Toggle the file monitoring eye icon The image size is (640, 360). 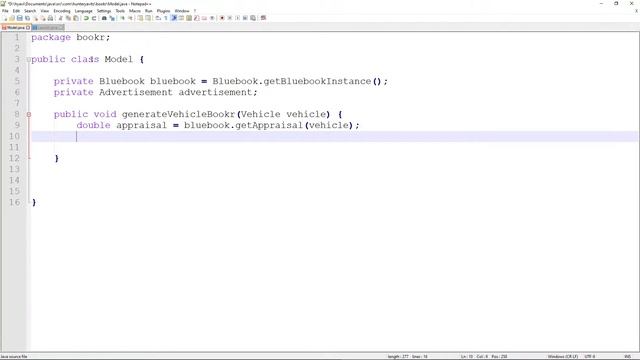pos(212,18)
